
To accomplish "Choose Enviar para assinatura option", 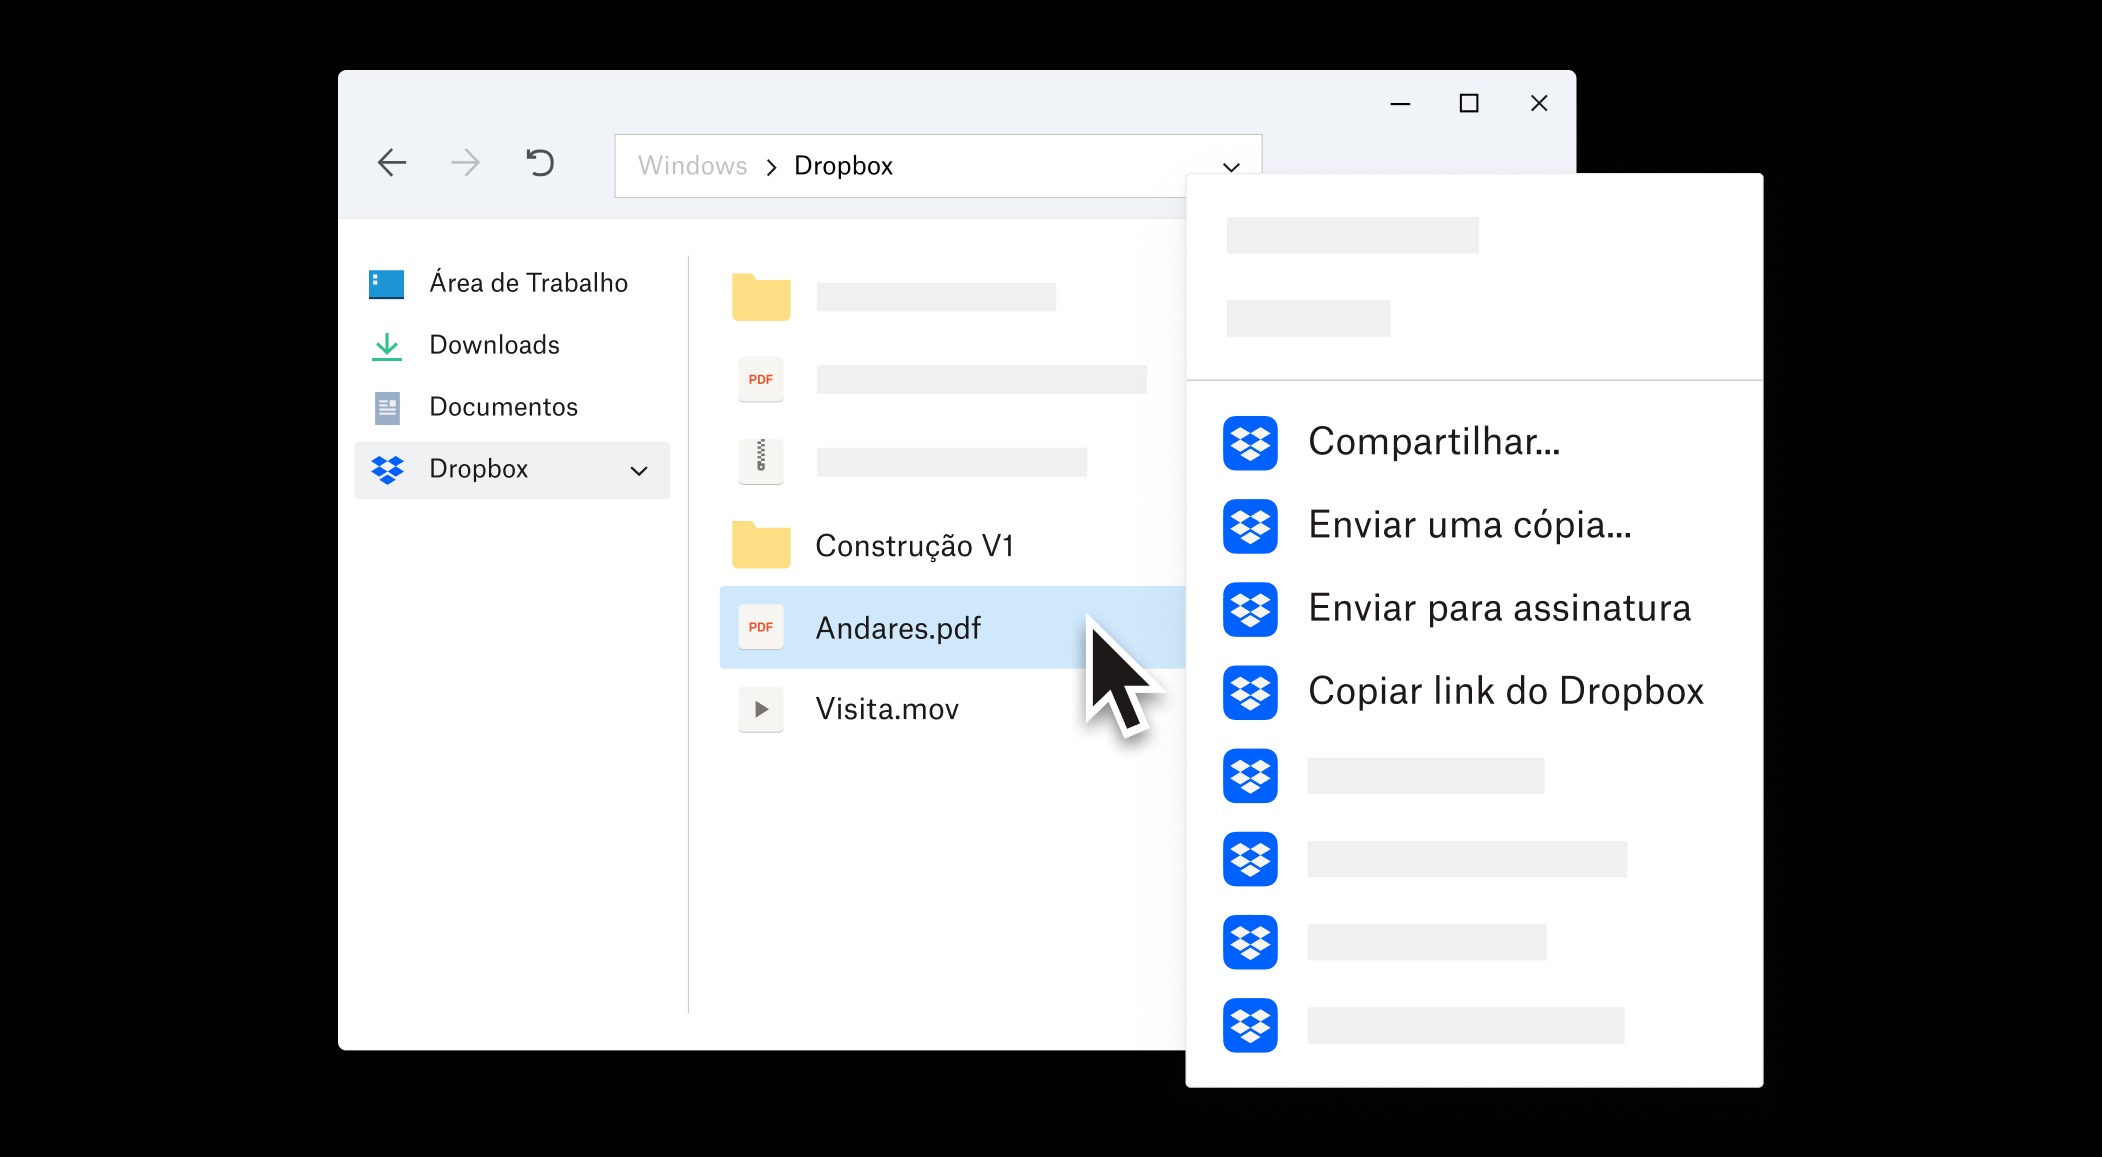I will [x=1499, y=608].
